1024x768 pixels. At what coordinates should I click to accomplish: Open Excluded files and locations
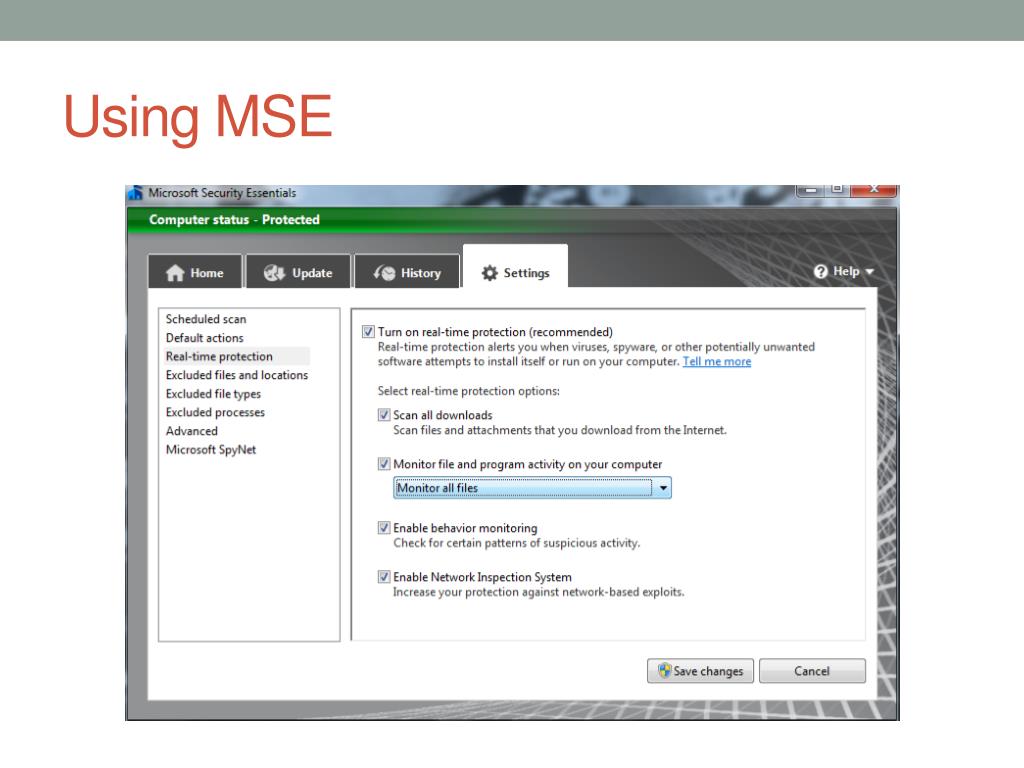[236, 375]
